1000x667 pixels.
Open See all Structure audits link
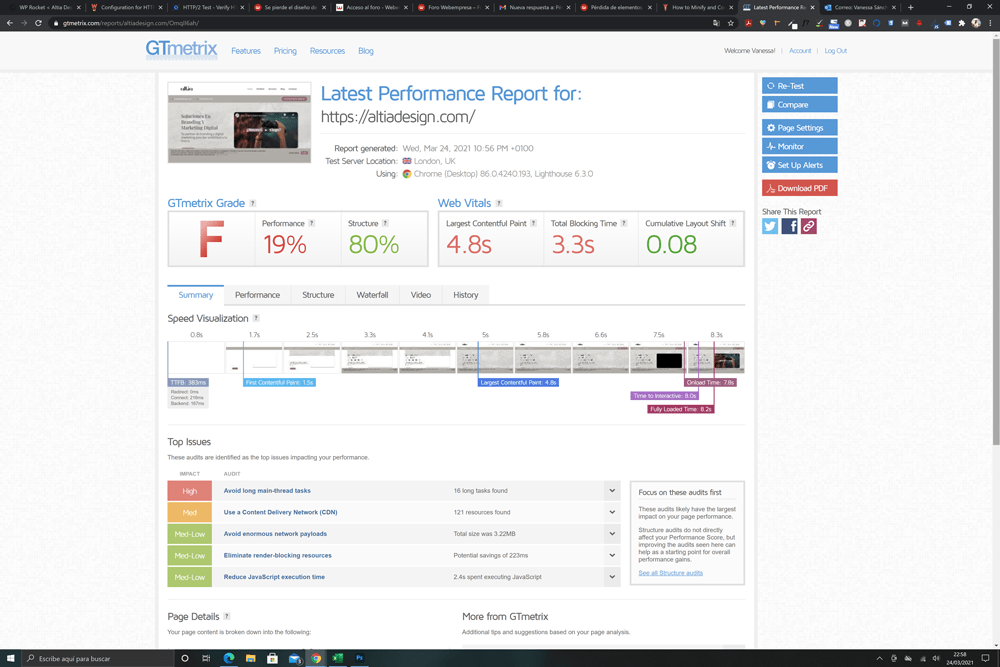coord(670,573)
